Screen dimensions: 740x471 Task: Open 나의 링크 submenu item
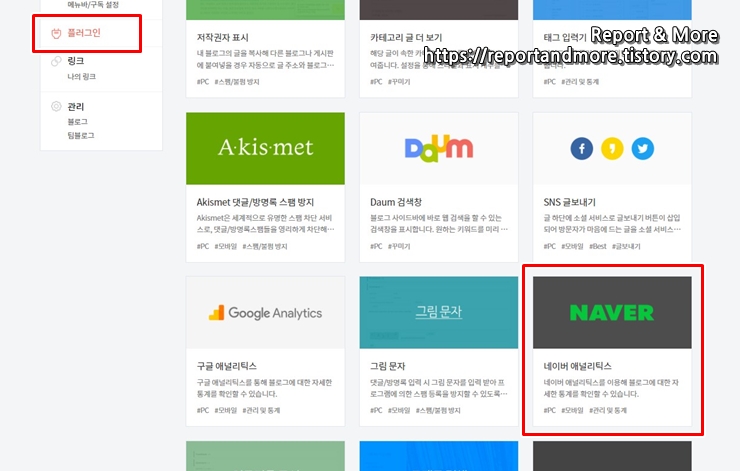pyautogui.click(x=81, y=76)
